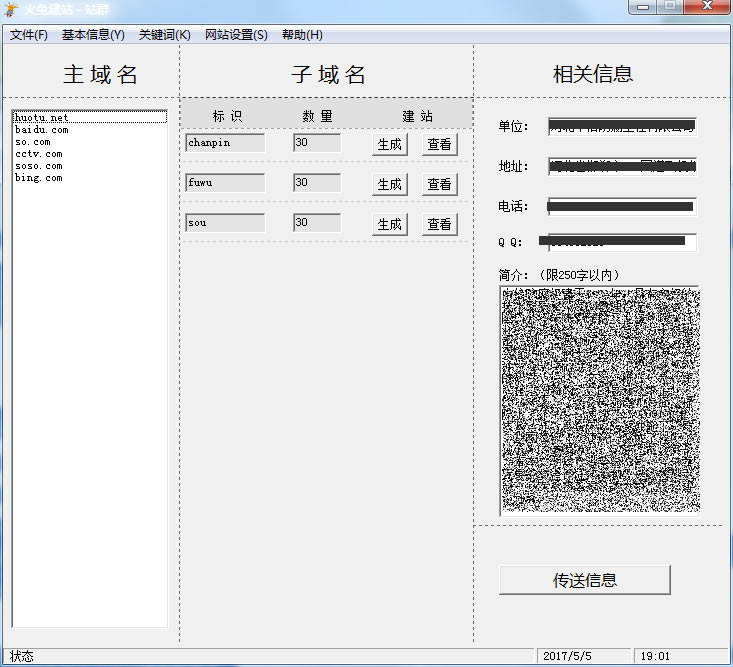Click the quantity field for fuwu row
The image size is (733, 667).
[x=316, y=183]
